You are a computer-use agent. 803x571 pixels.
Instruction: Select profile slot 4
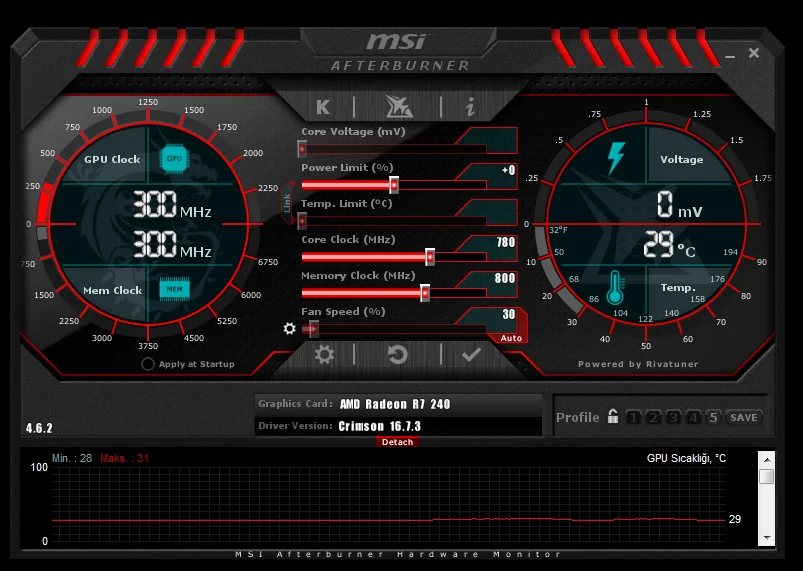693,417
